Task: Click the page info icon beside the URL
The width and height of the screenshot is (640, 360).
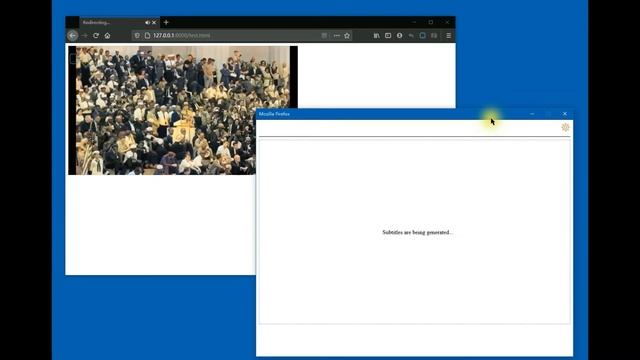Action: 147,36
